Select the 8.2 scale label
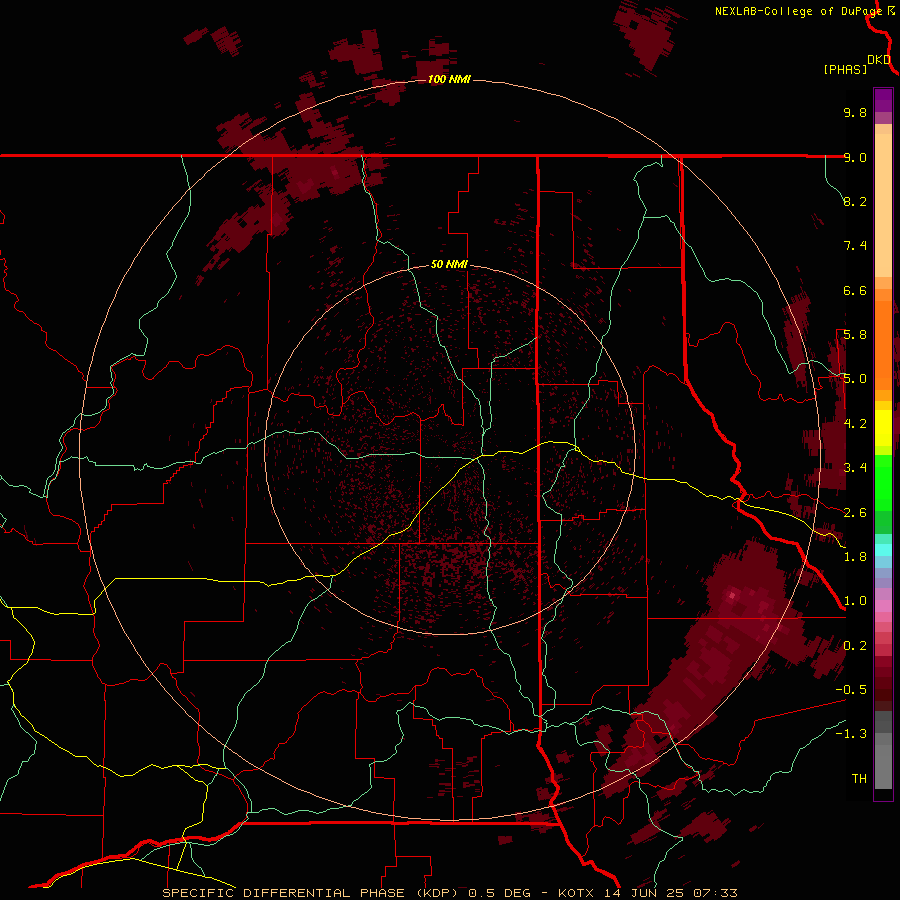The height and width of the screenshot is (900, 900). [x=855, y=201]
